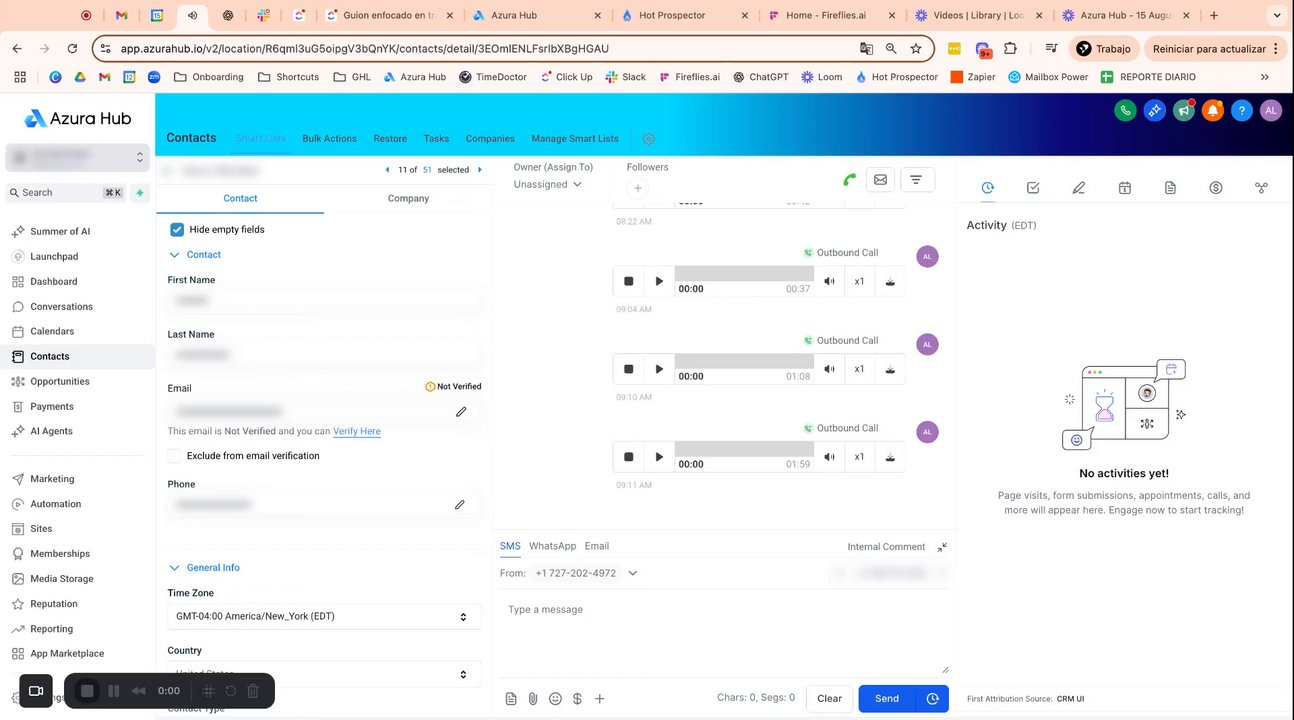Open Opportunities in the sidebar
This screenshot has height=720, width=1294.
click(x=60, y=381)
